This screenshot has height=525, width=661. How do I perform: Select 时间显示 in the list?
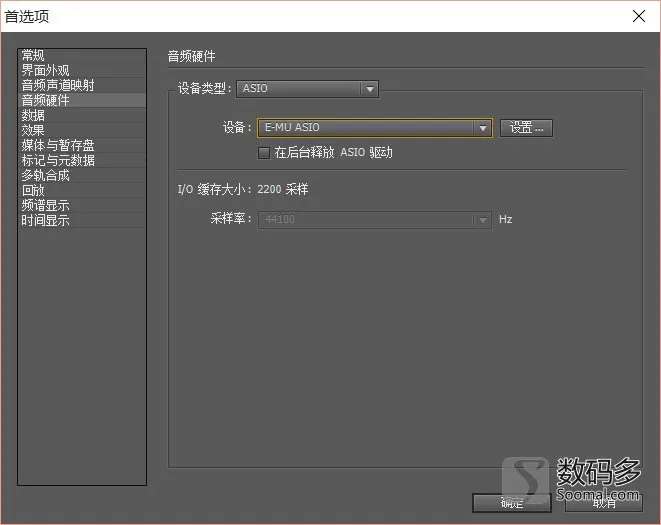coord(82,220)
